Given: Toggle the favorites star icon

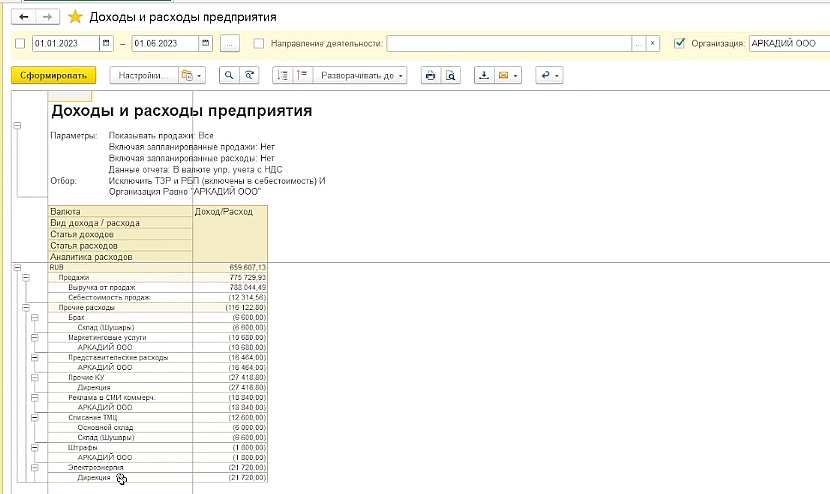Looking at the screenshot, I should tap(75, 17).
